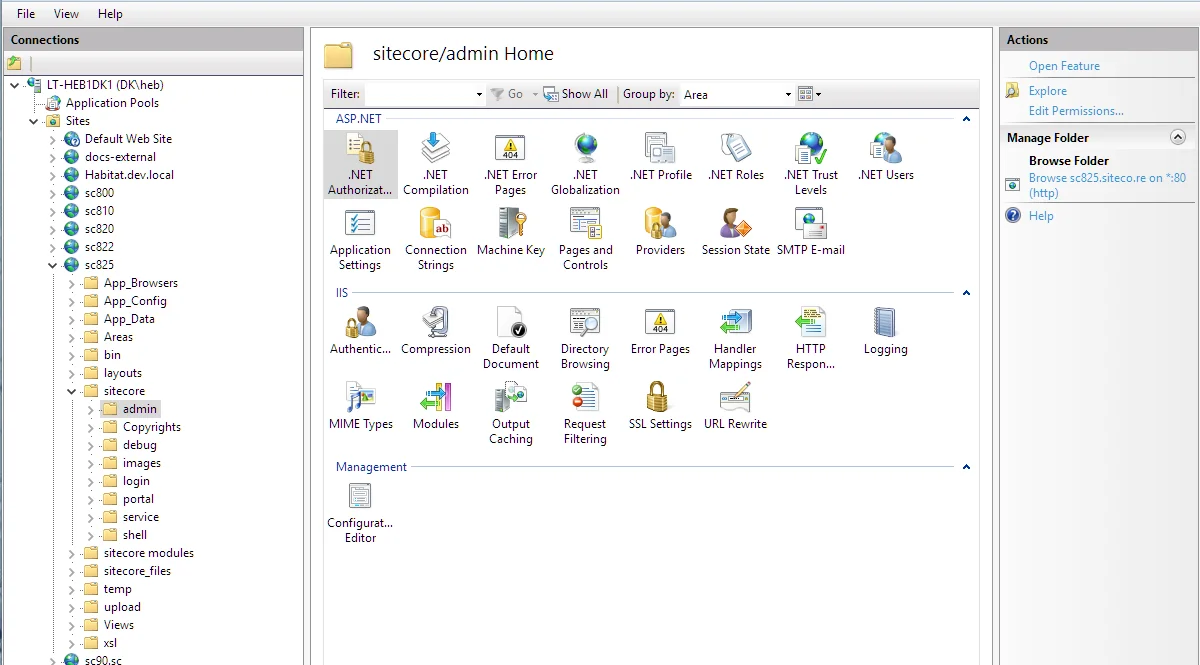This screenshot has width=1200, height=665.
Task: Open .NET Roles feature
Action: coord(736,157)
